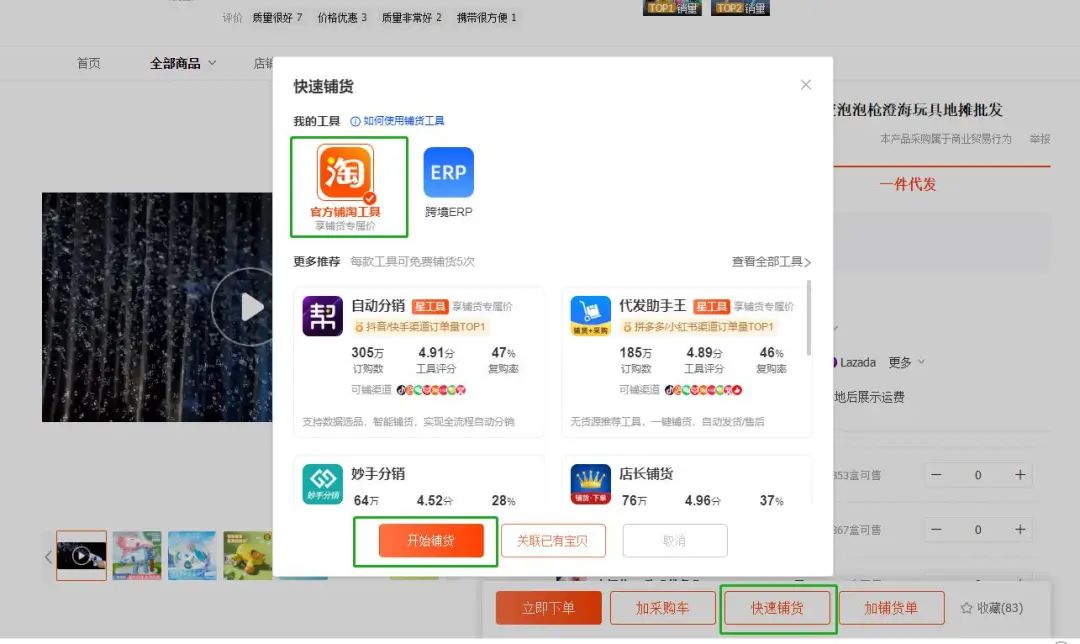Click the 305万 order count
The height and width of the screenshot is (644, 1080).
click(368, 353)
